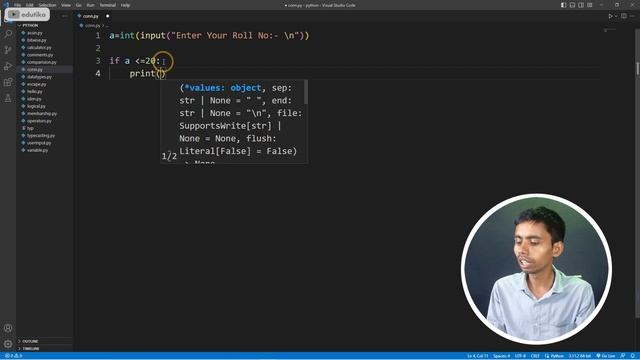Open the Accounts menu icon
Image resolution: width=640 pixels, height=360 pixels.
[8, 328]
